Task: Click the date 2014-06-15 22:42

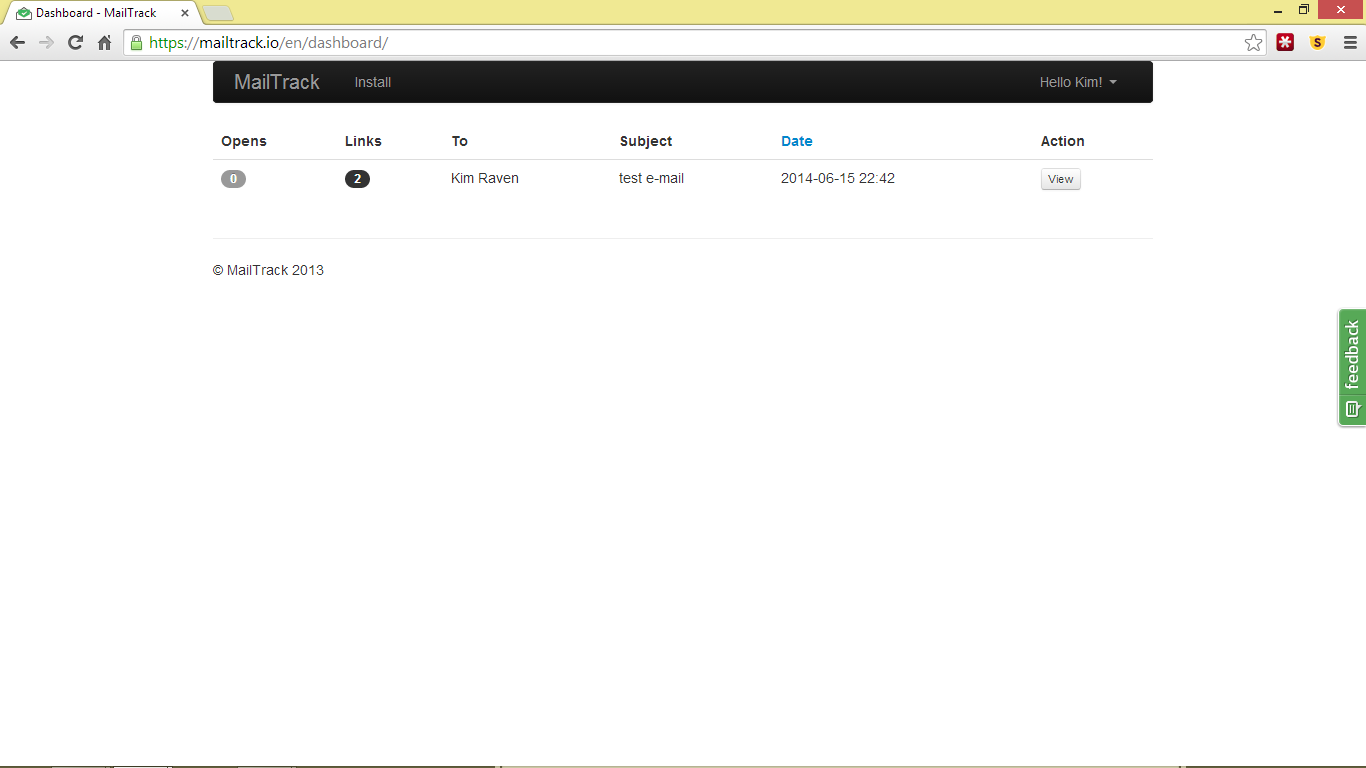Action: pos(838,178)
